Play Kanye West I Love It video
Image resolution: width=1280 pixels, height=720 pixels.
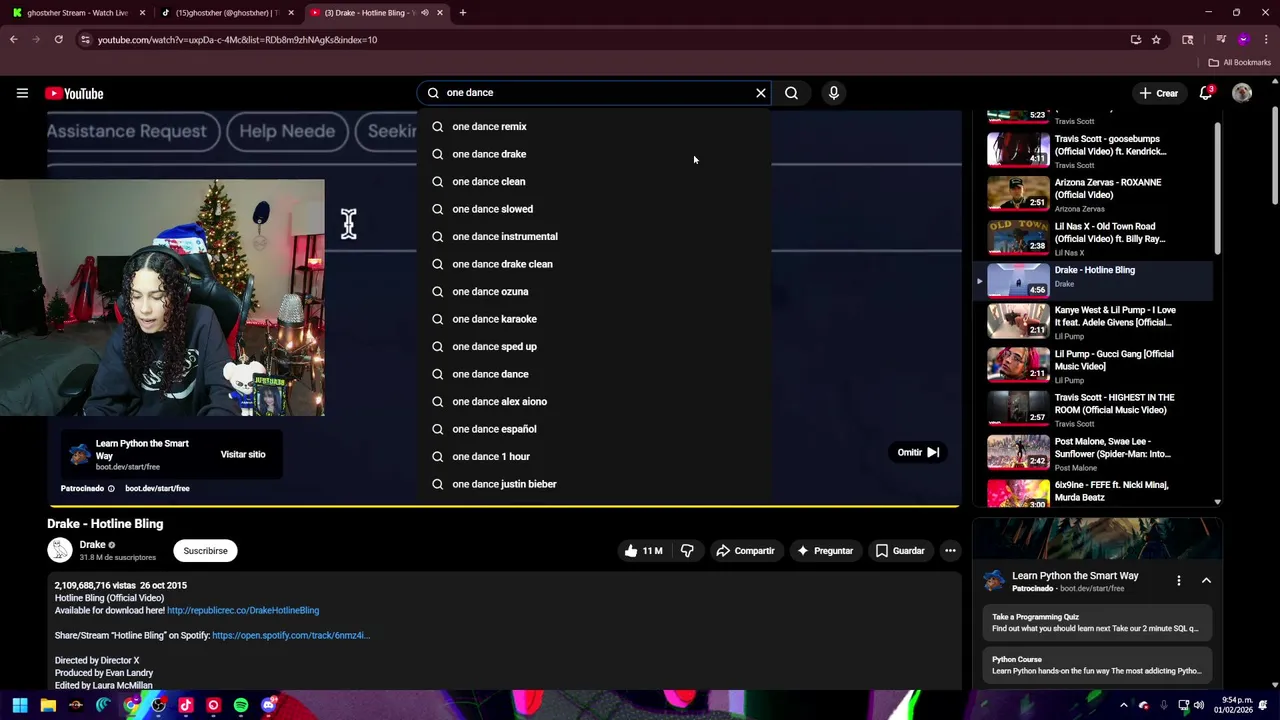[x=1095, y=322]
